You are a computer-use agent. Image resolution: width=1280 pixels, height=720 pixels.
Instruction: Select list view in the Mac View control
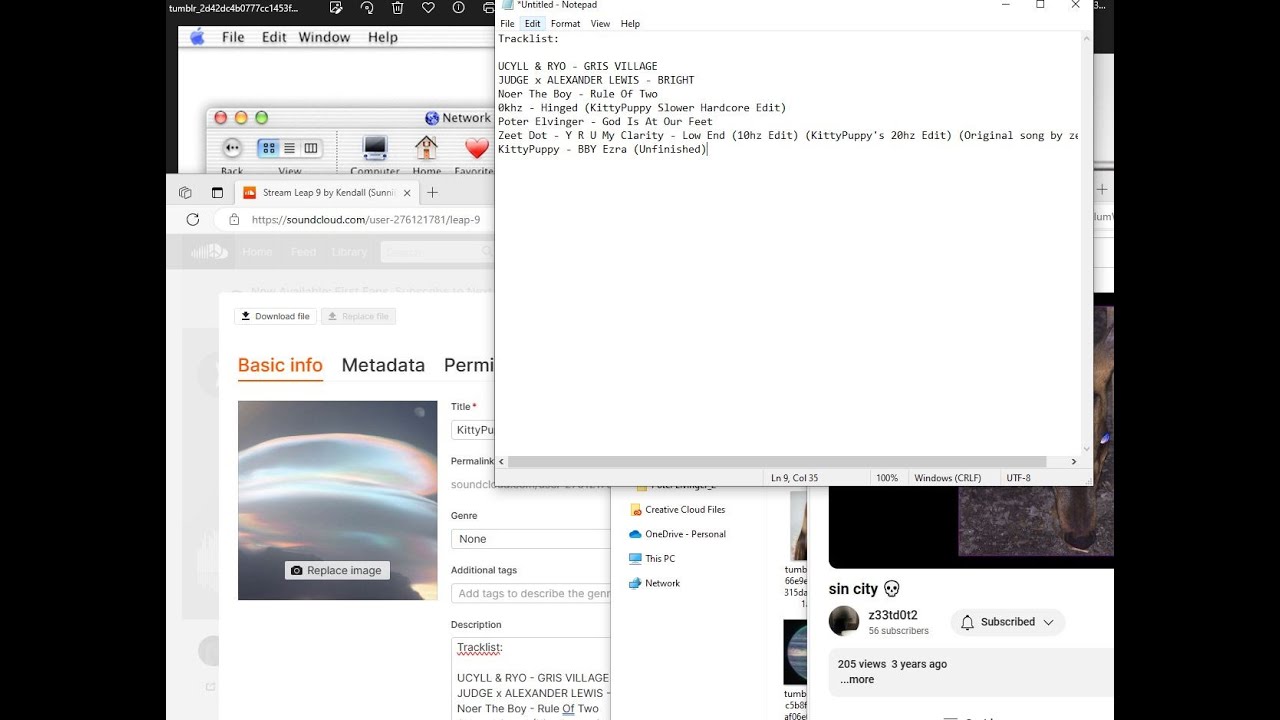point(290,148)
